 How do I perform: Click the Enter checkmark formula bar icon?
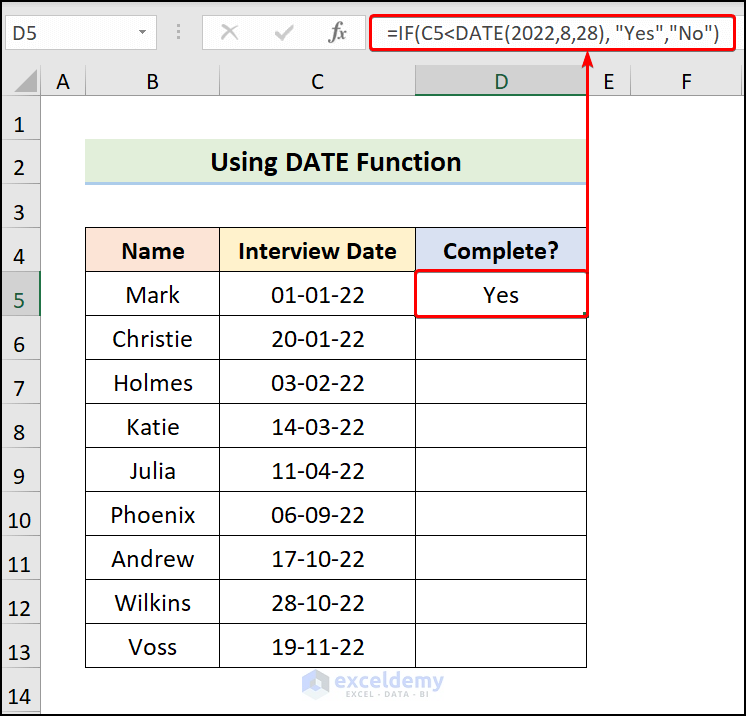click(284, 33)
